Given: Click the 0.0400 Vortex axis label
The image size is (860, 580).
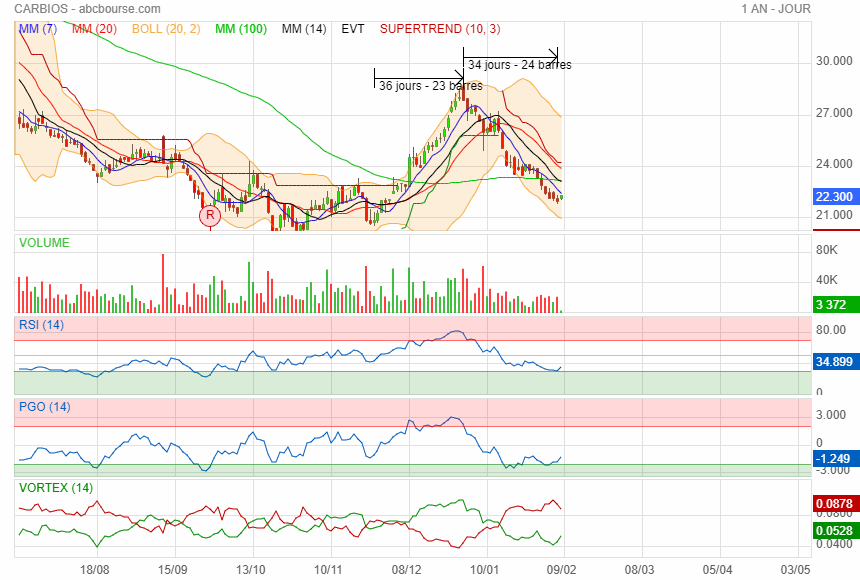Looking at the screenshot, I should click(834, 544).
